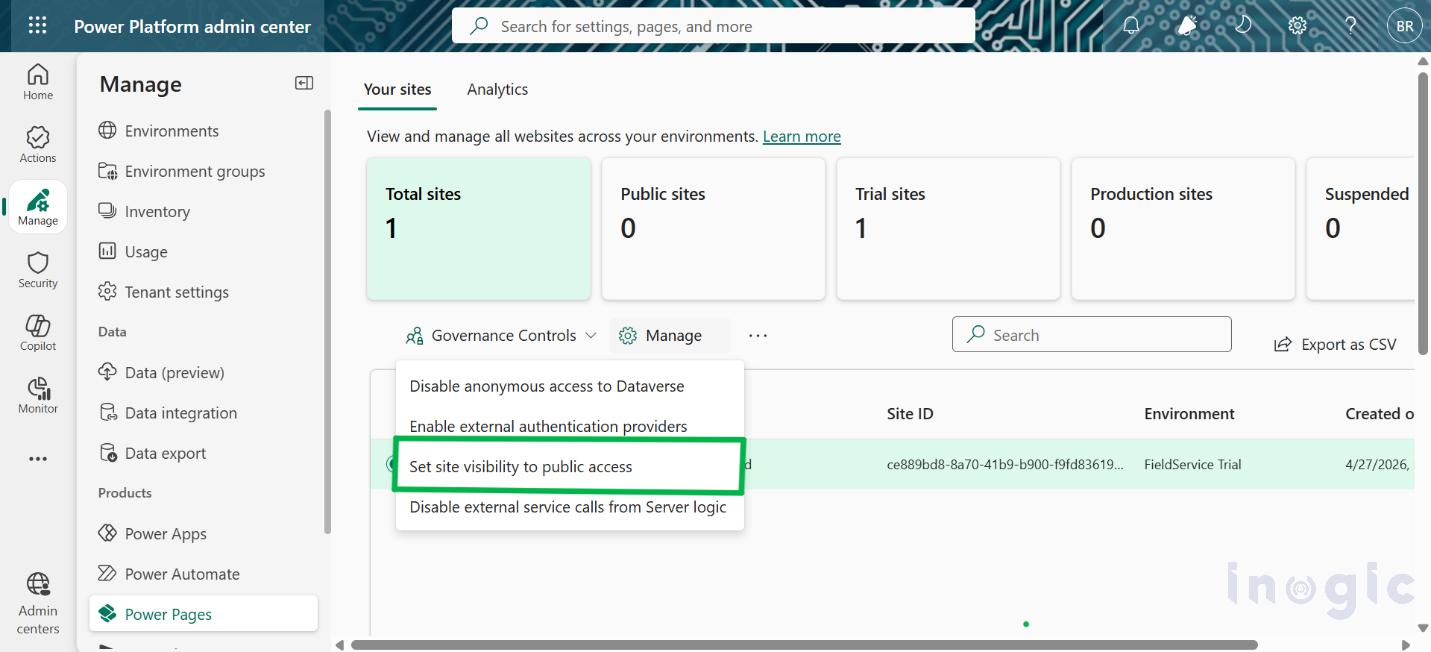
Task: Follow the Learn more link
Action: tap(801, 136)
